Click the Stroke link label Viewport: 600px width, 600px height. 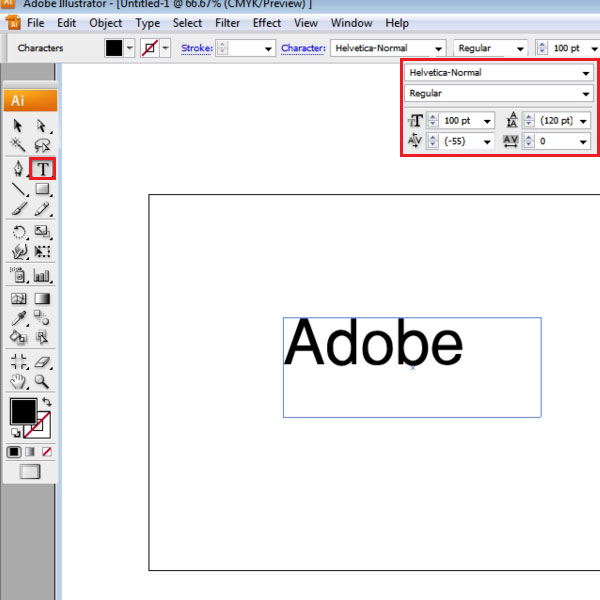pyautogui.click(x=197, y=48)
